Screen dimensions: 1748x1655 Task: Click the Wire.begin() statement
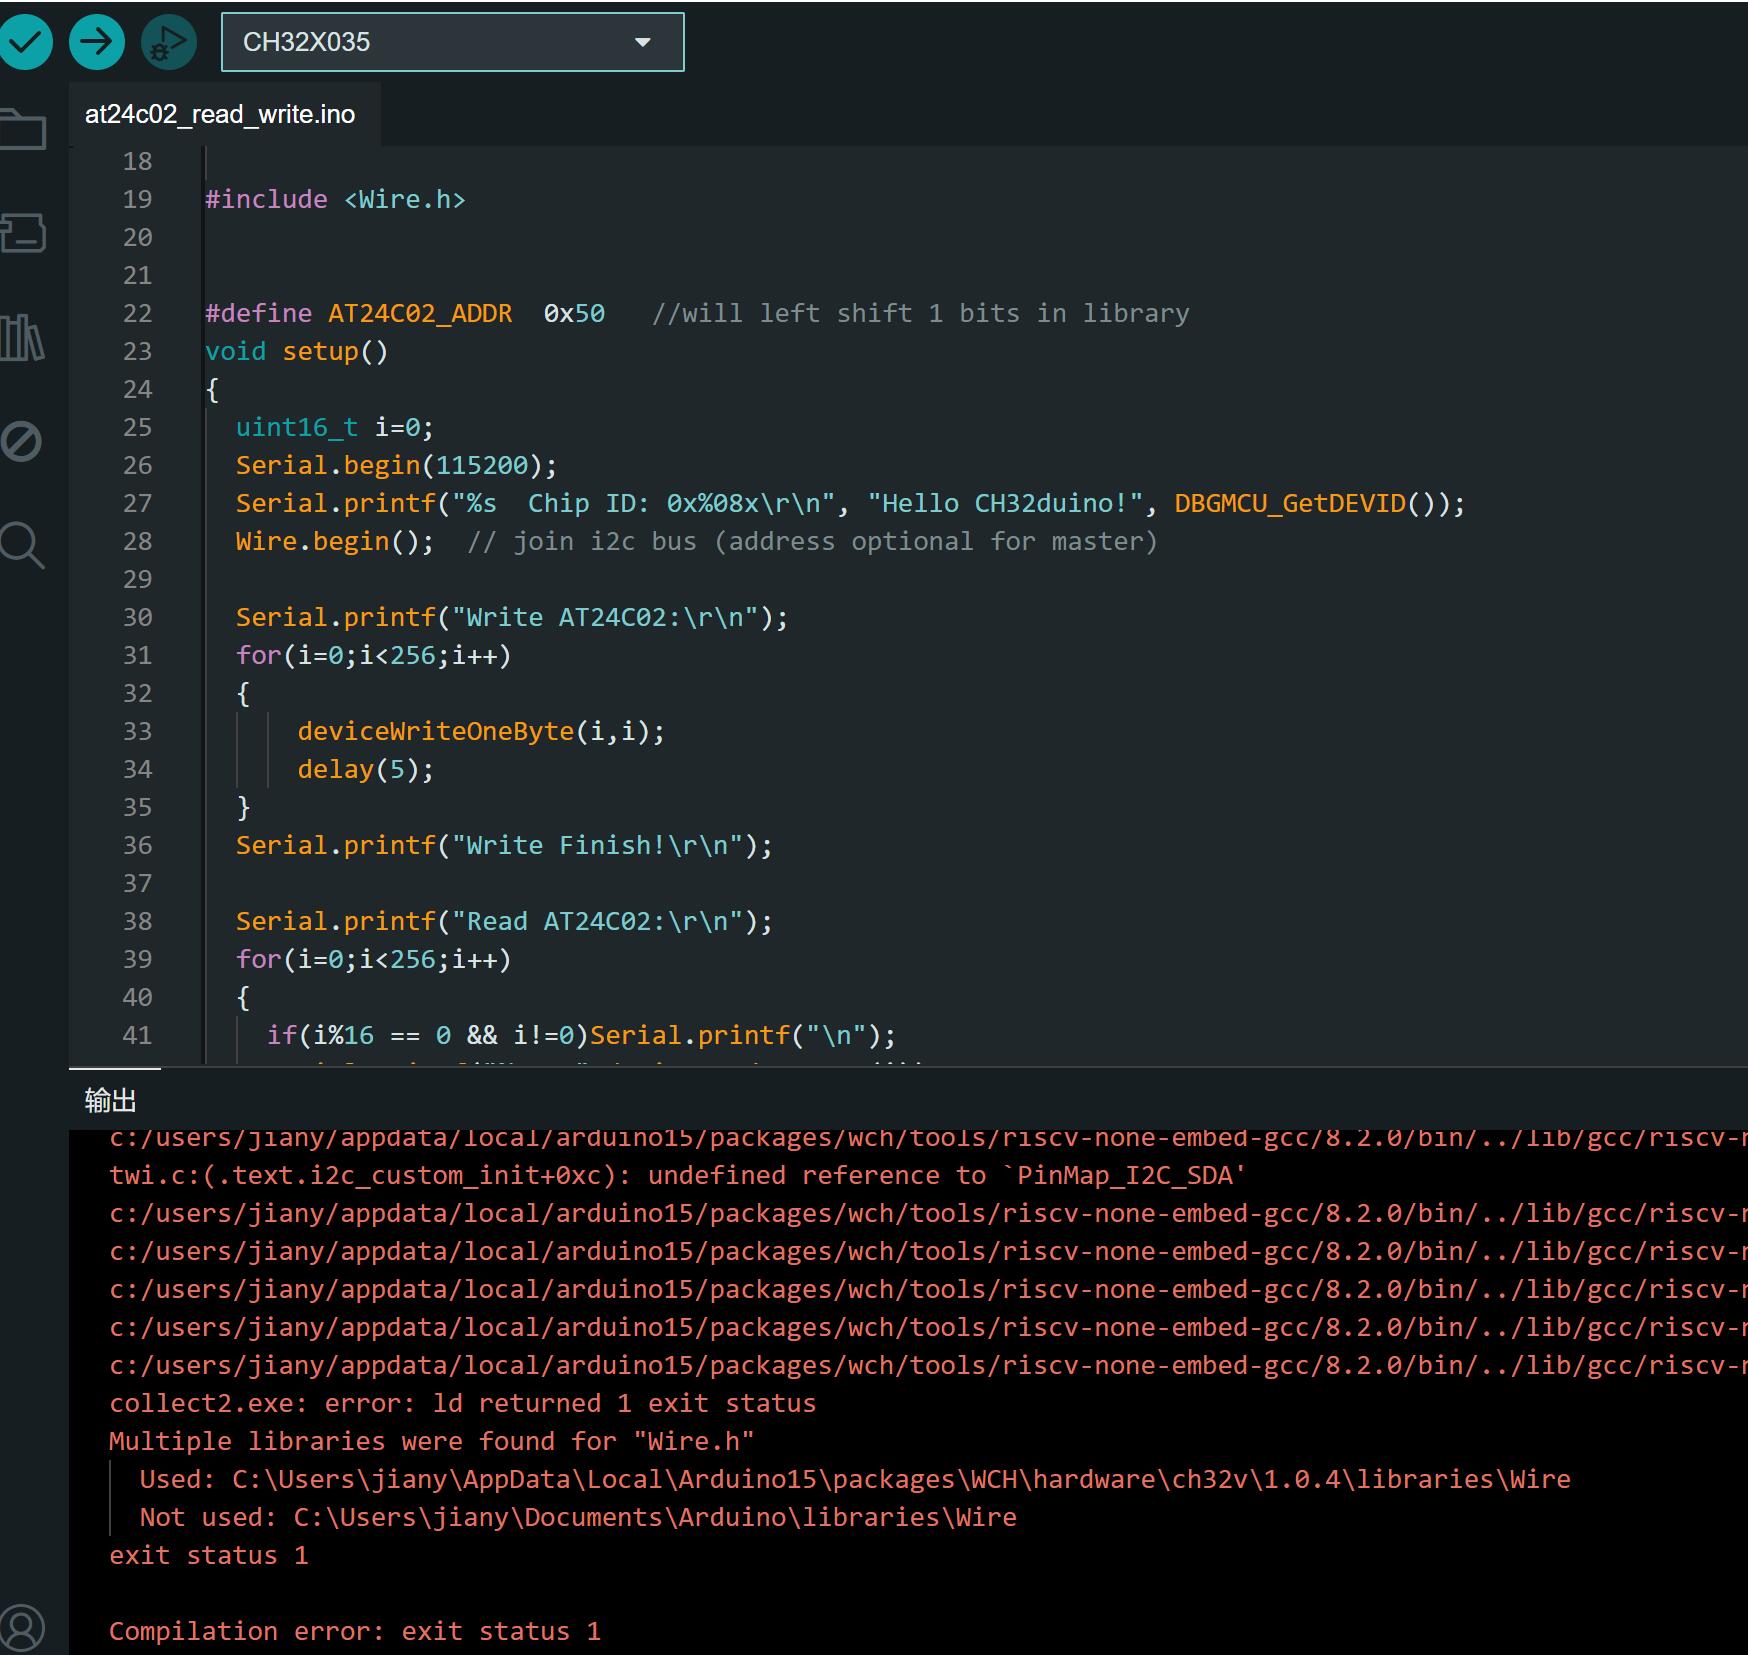click(335, 541)
